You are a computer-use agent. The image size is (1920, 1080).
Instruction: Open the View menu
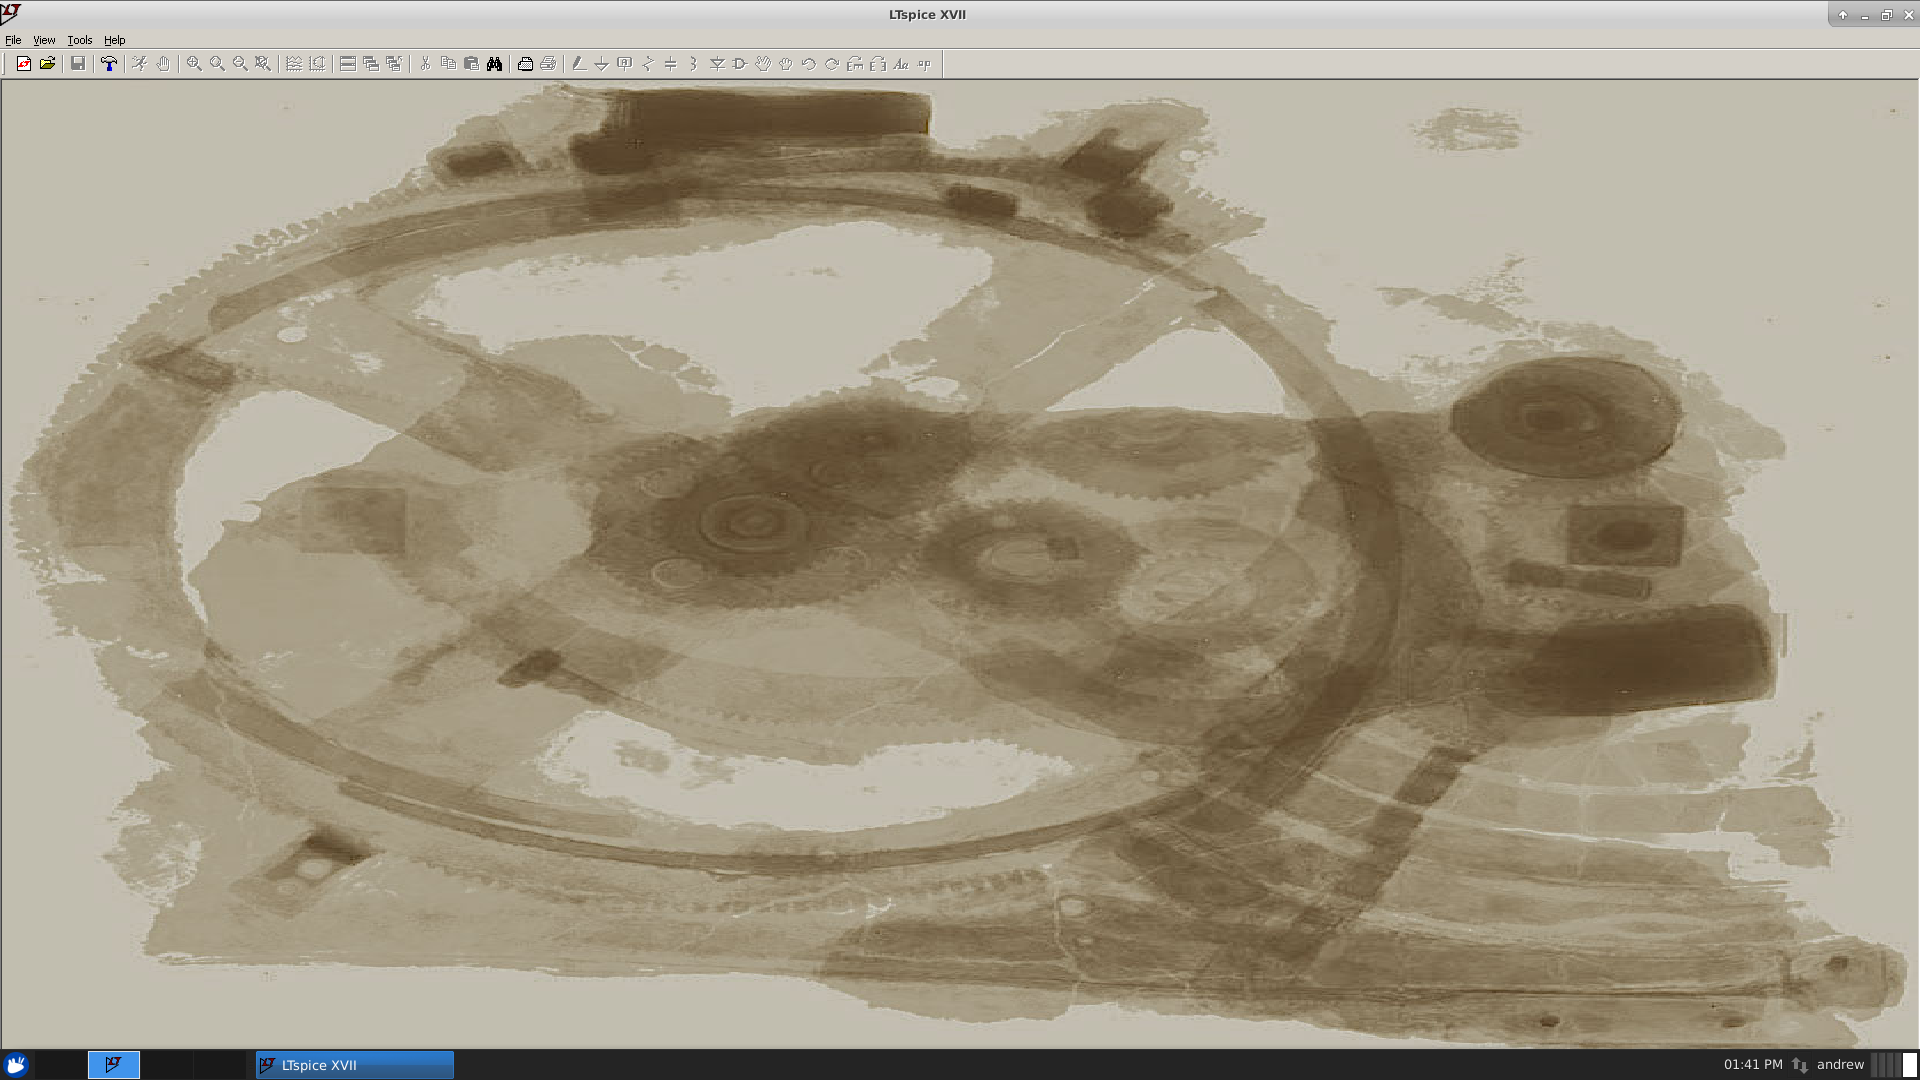tap(44, 40)
